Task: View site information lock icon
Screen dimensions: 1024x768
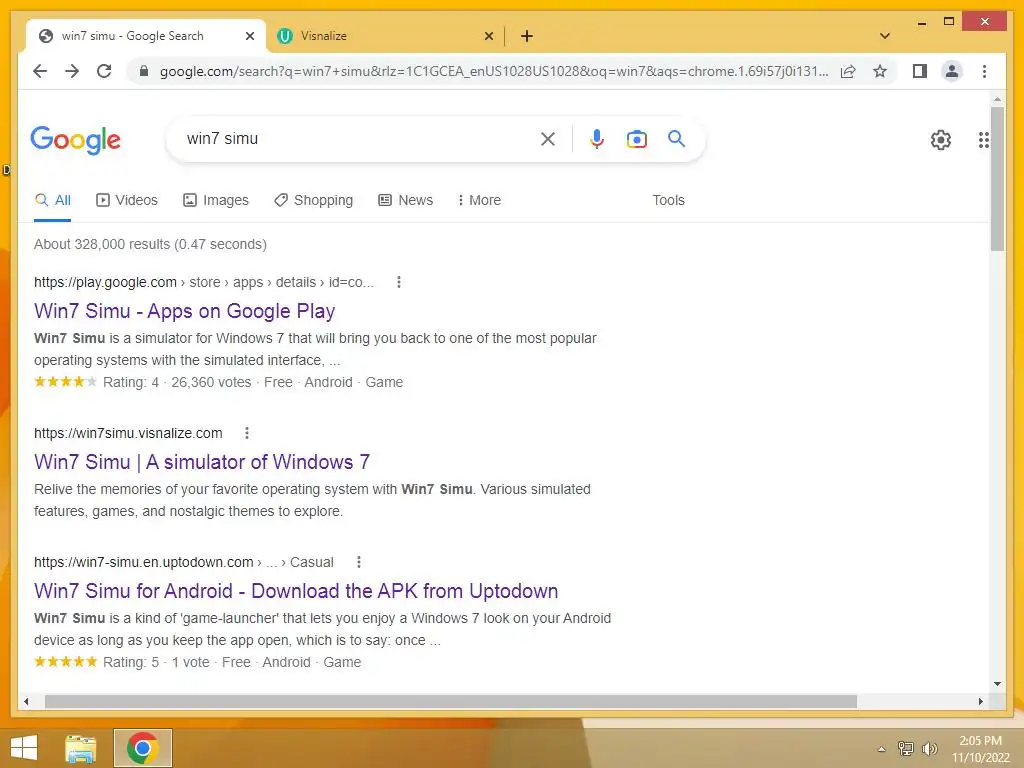Action: coord(144,71)
